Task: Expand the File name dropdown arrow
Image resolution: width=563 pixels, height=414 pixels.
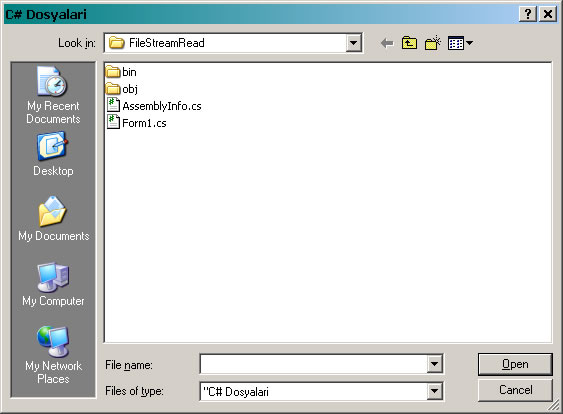Action: [434, 364]
